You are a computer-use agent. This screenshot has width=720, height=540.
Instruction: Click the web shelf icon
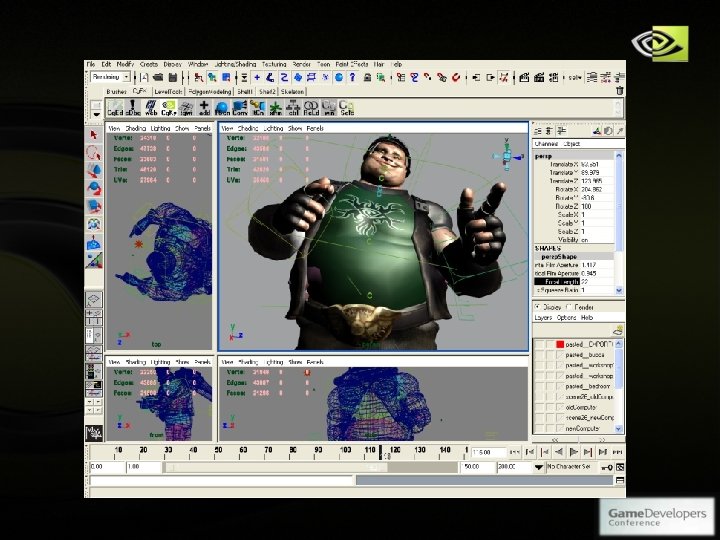coord(151,108)
